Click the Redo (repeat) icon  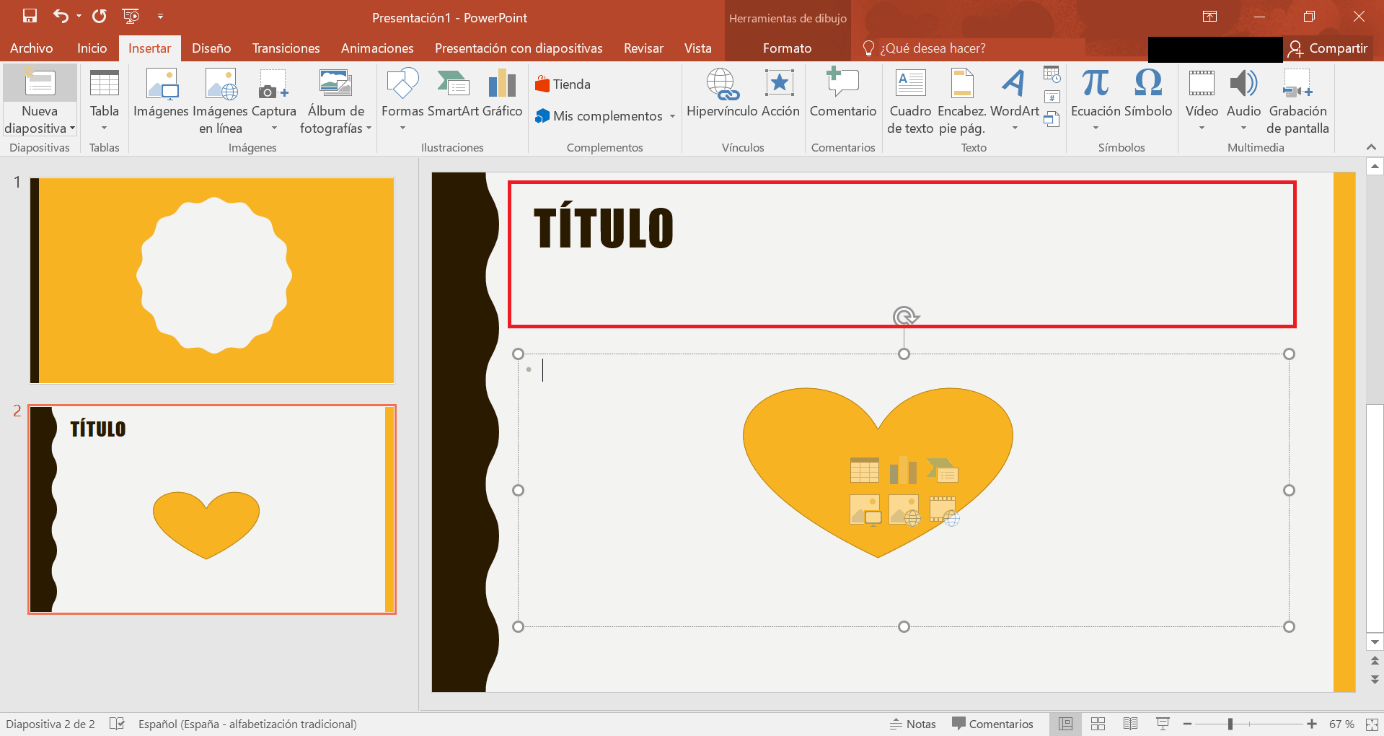[99, 16]
